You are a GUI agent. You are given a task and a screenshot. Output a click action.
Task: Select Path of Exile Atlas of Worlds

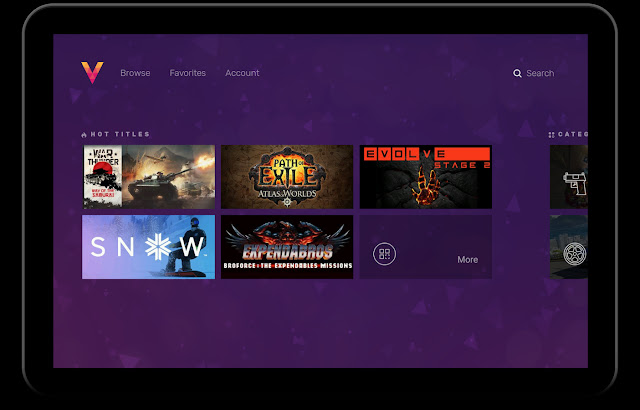pos(287,177)
